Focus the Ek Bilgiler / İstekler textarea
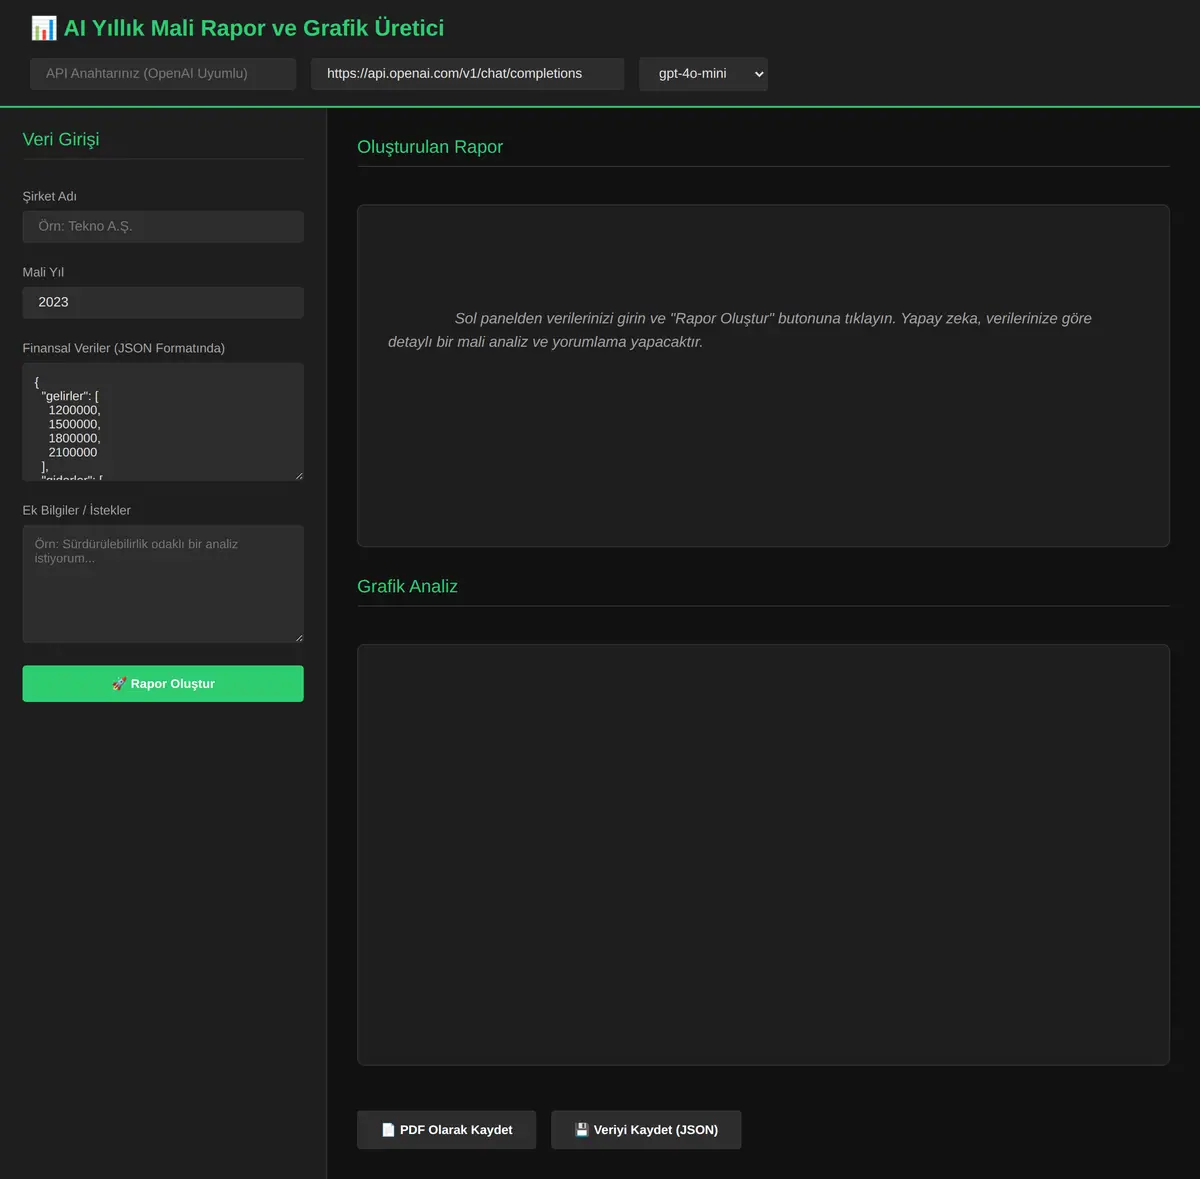Image resolution: width=1200 pixels, height=1179 pixels. (x=163, y=584)
